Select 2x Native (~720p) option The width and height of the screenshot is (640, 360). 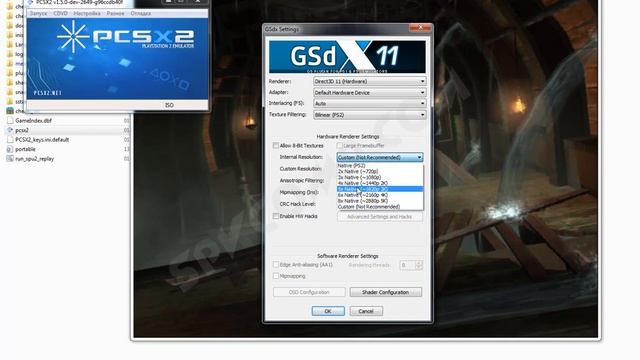[x=380, y=172]
